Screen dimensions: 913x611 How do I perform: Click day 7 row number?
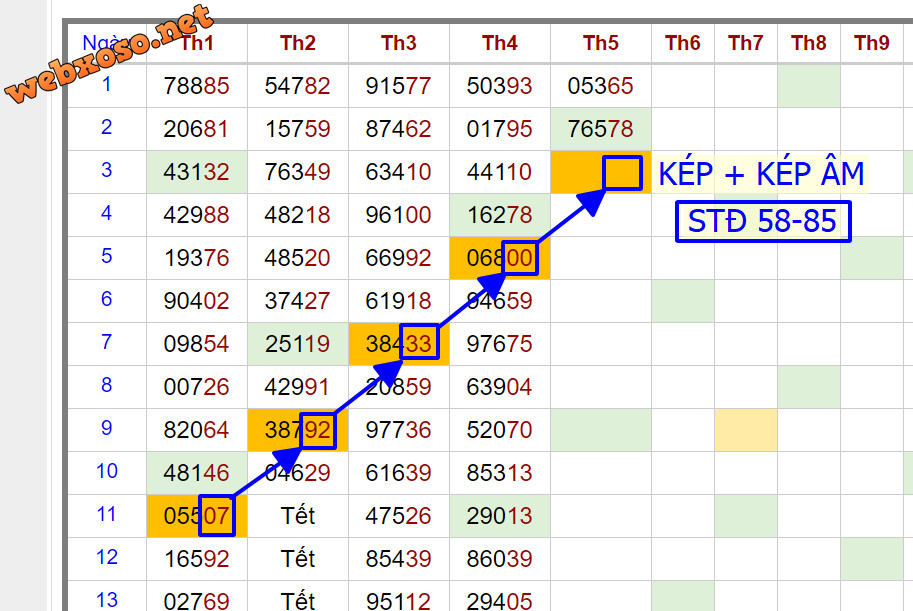[107, 342]
